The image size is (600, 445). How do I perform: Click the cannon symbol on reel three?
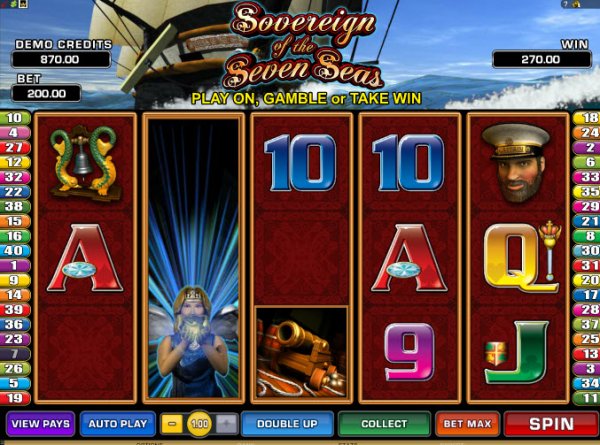(302, 353)
